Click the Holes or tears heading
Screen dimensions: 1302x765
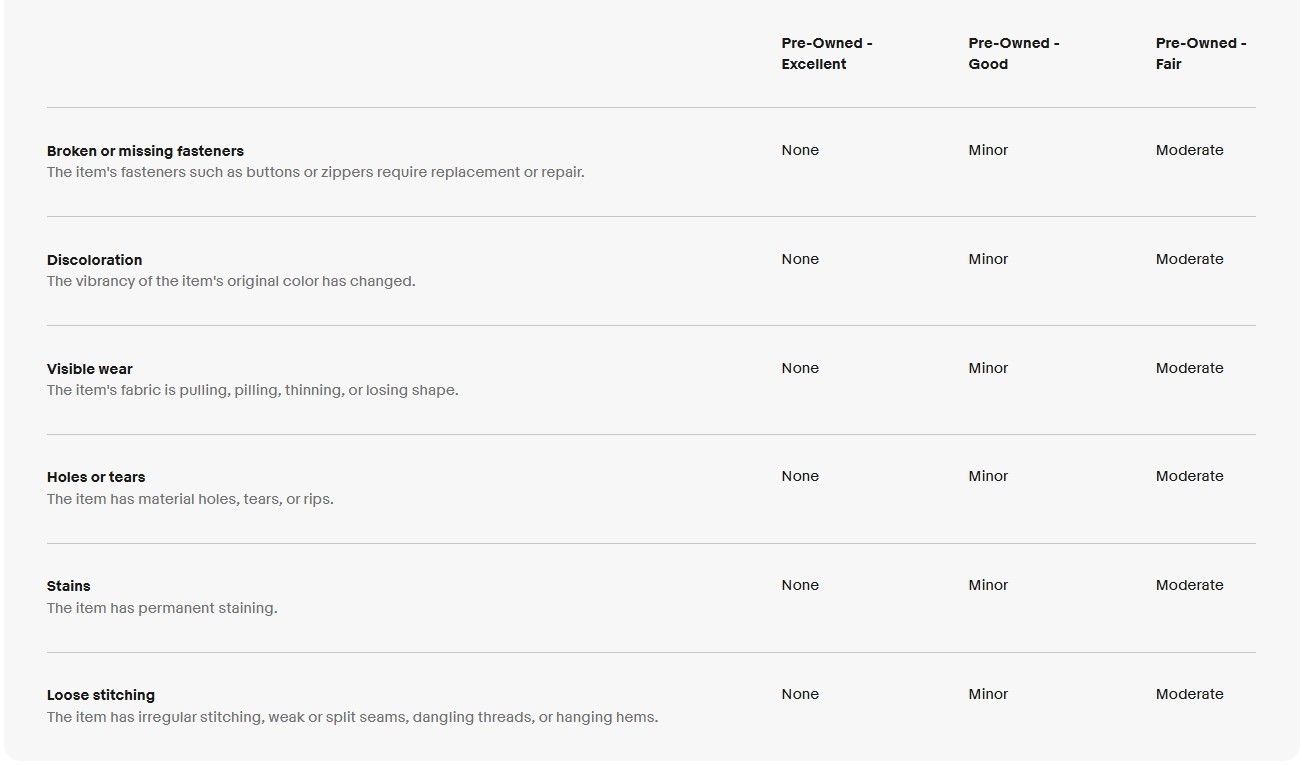click(x=96, y=477)
